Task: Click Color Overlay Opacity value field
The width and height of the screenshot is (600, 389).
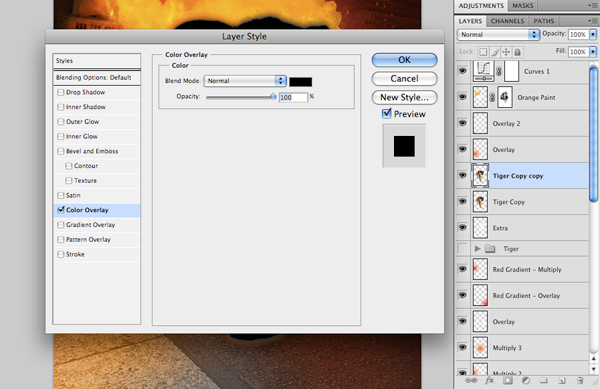Action: (x=293, y=97)
